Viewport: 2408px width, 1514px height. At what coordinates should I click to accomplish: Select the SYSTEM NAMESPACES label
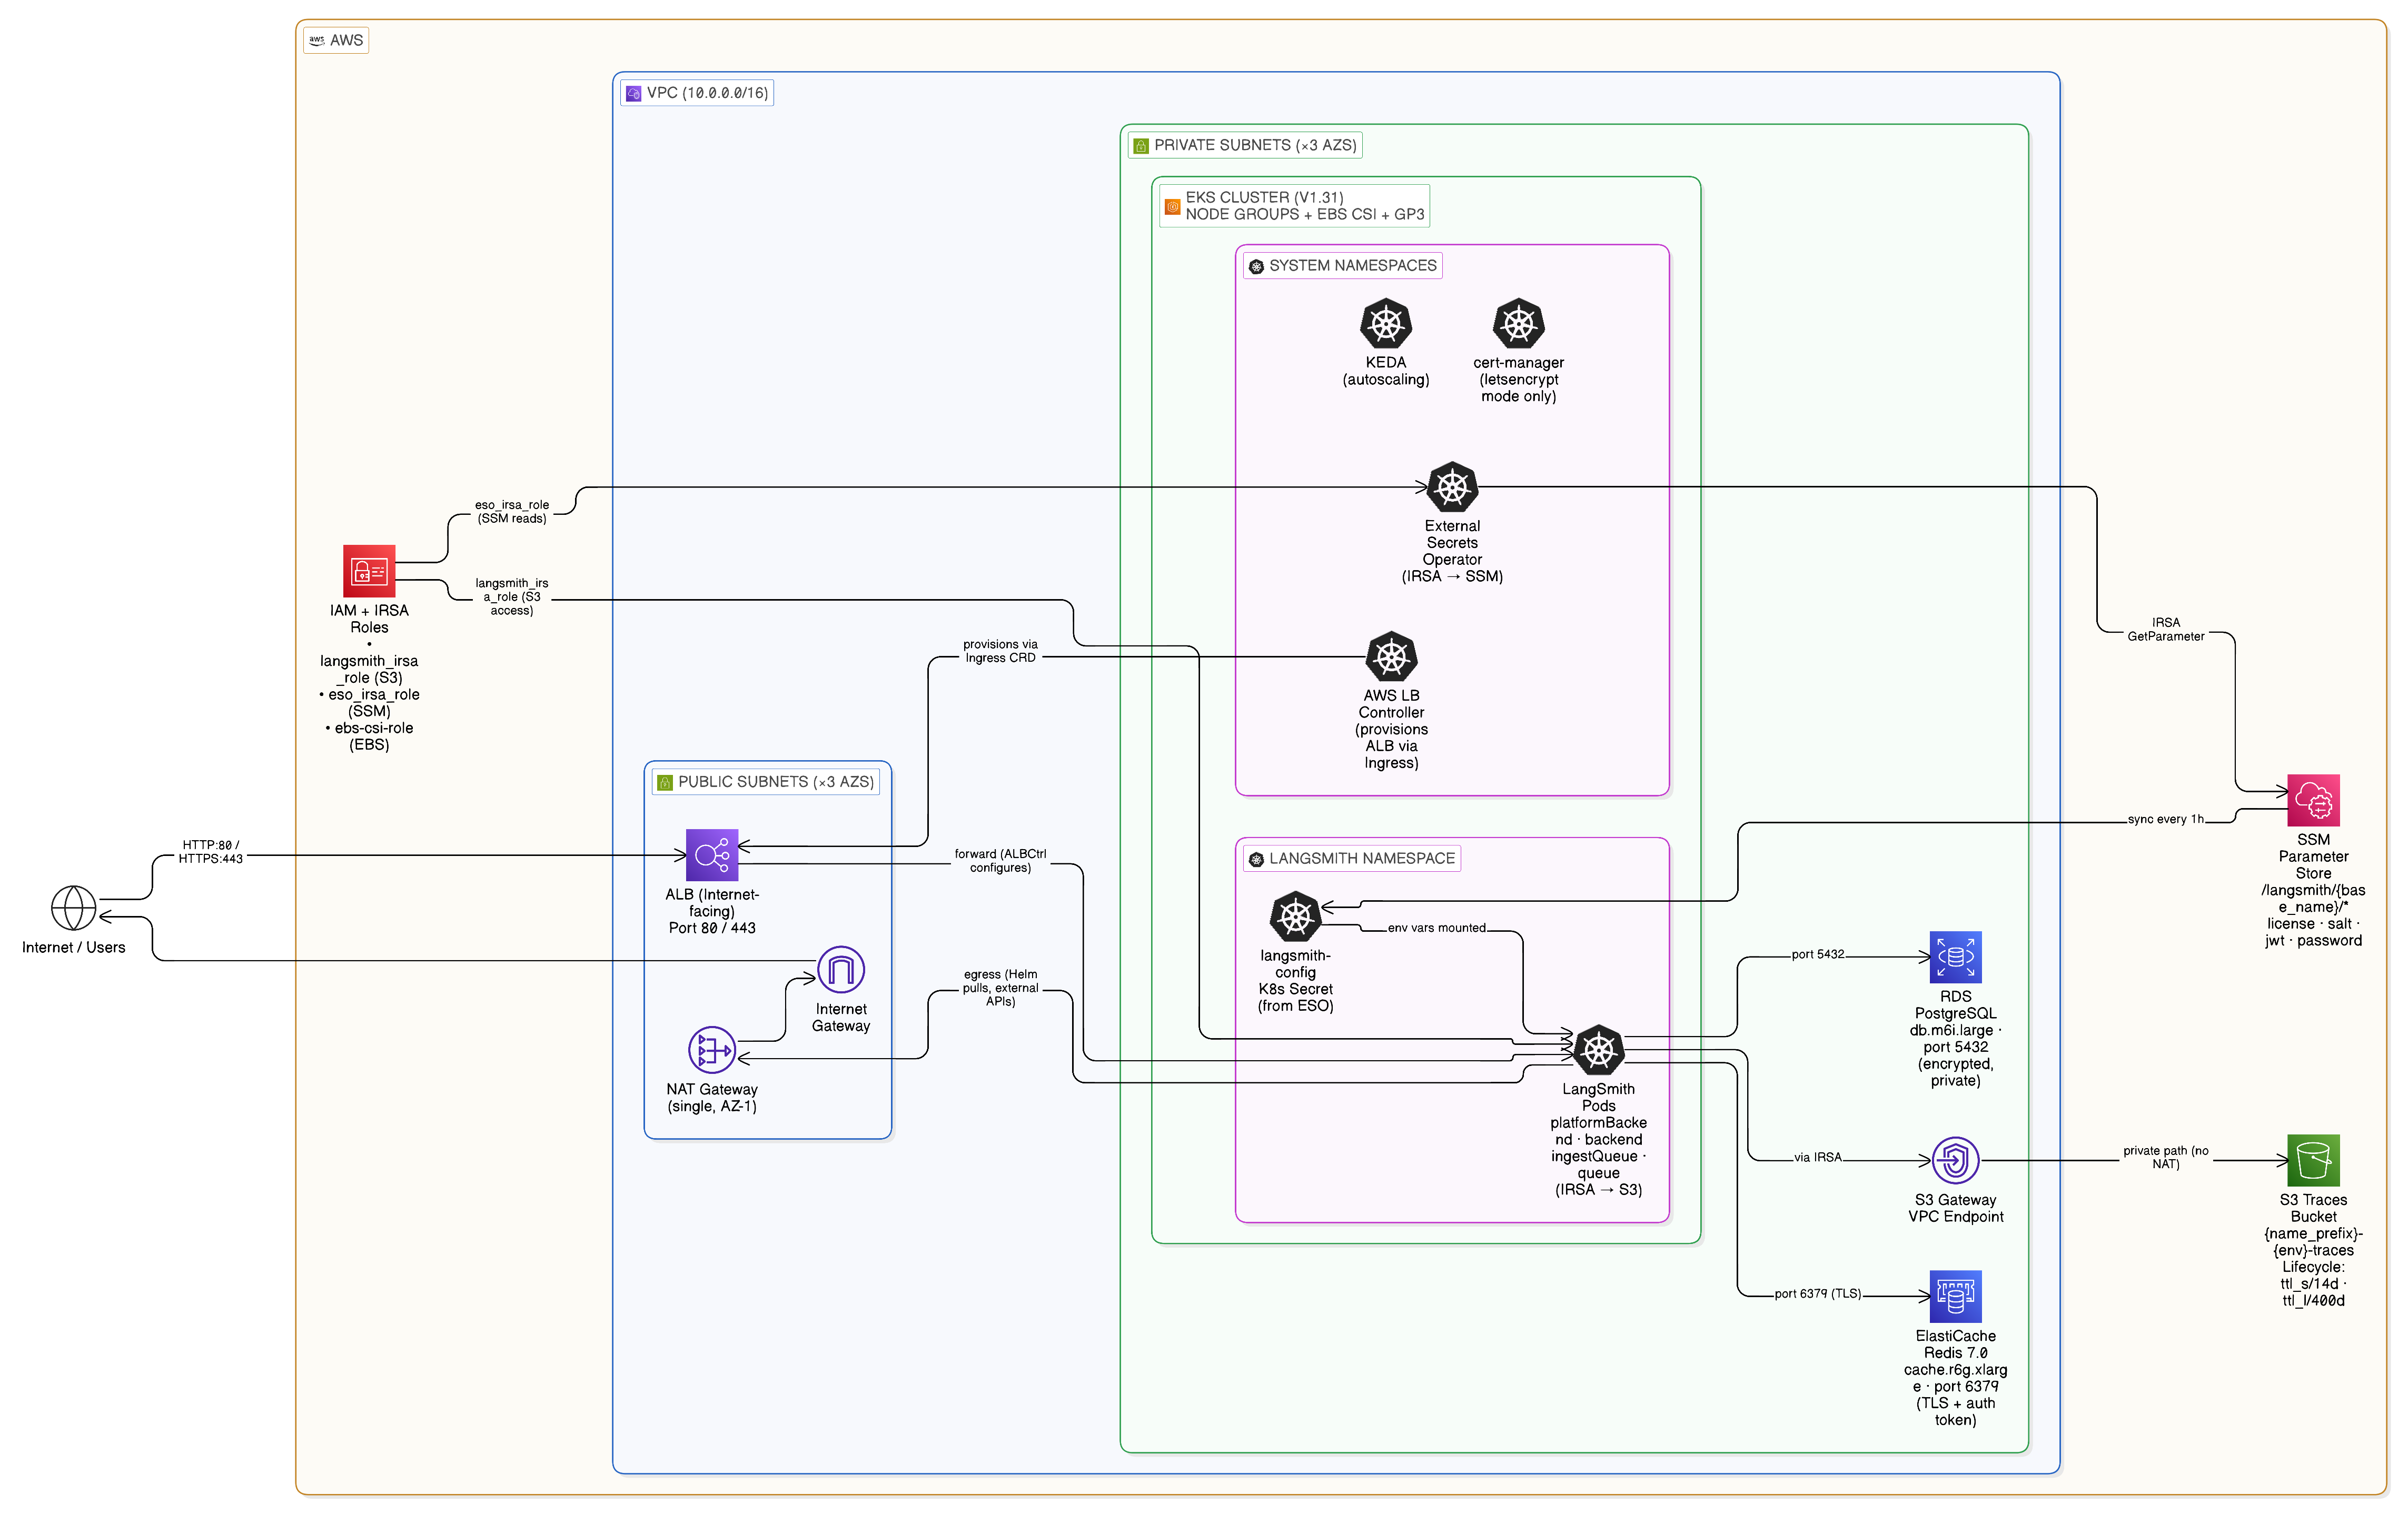pyautogui.click(x=1343, y=266)
